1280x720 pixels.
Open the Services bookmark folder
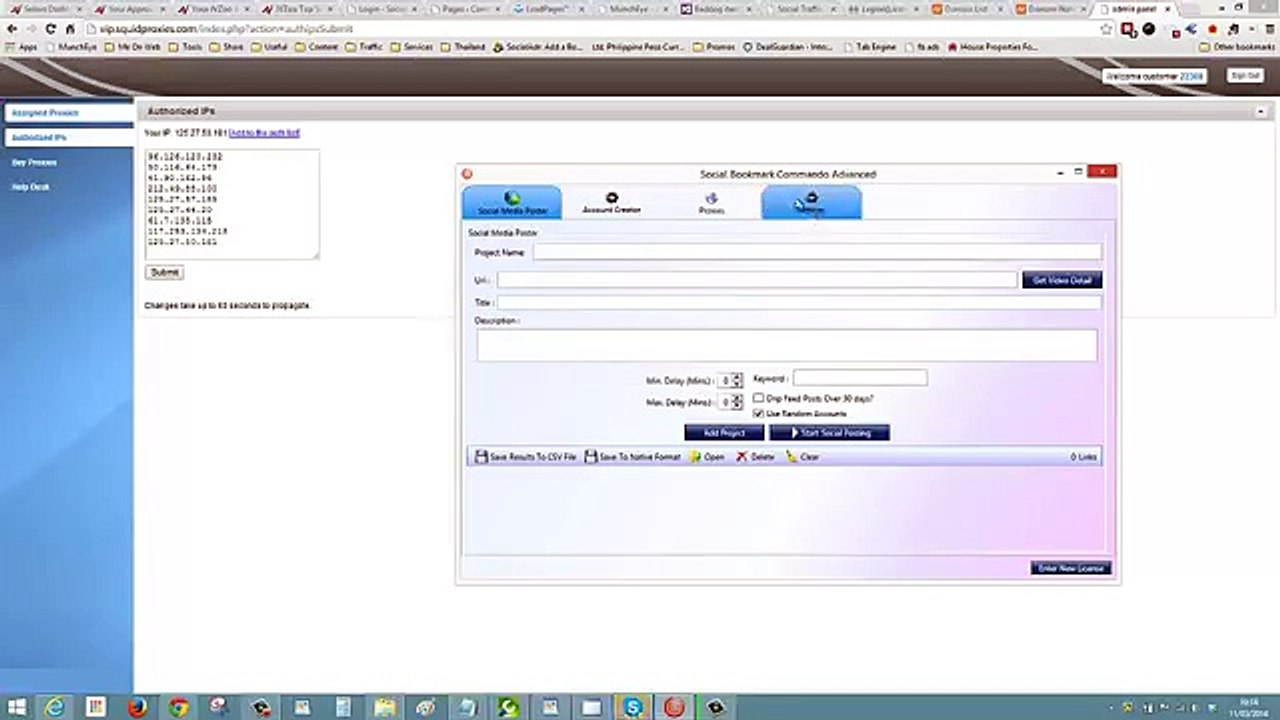point(411,47)
